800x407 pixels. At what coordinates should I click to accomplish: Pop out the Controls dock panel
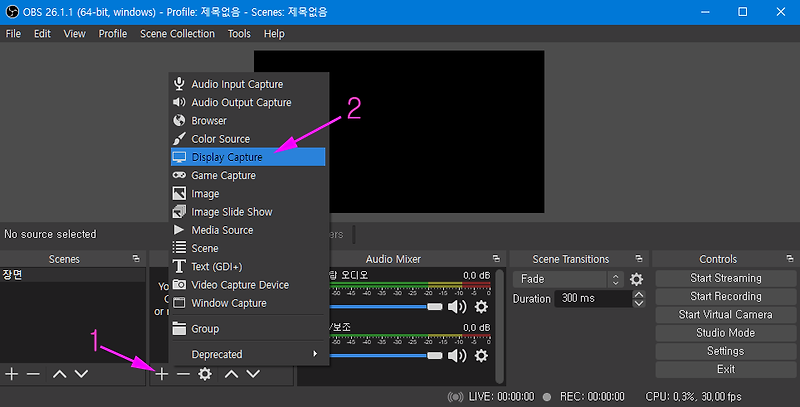coord(790,259)
